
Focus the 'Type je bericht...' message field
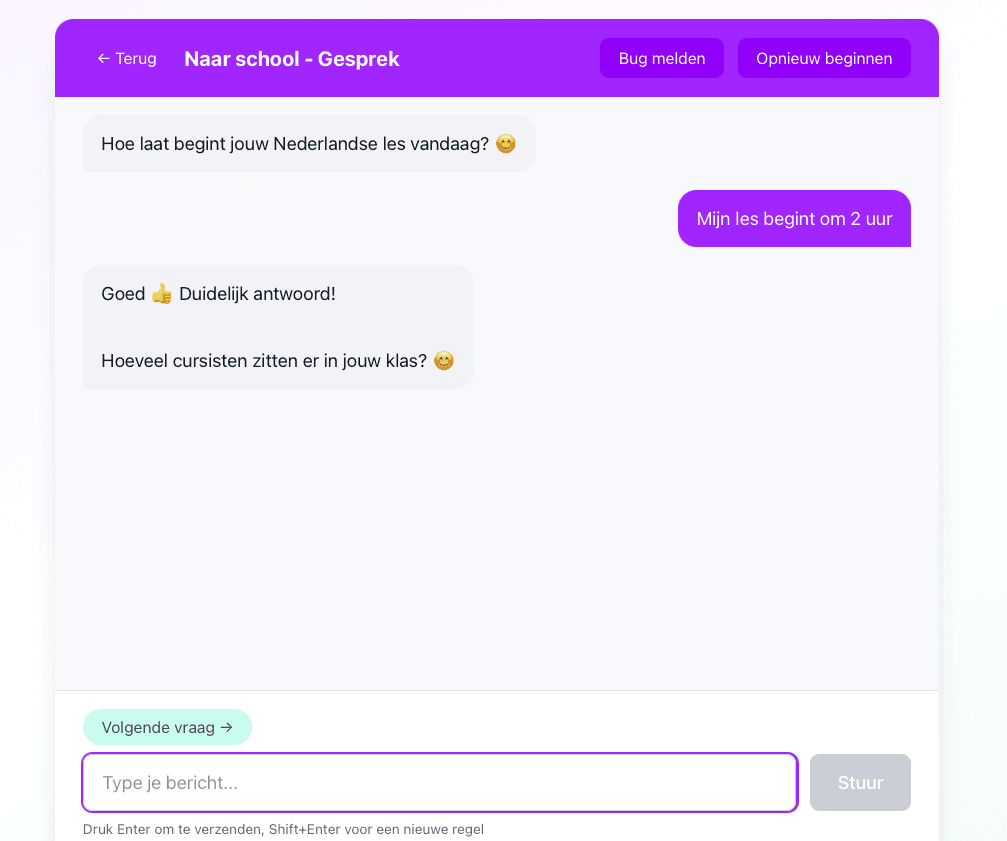[x=440, y=783]
